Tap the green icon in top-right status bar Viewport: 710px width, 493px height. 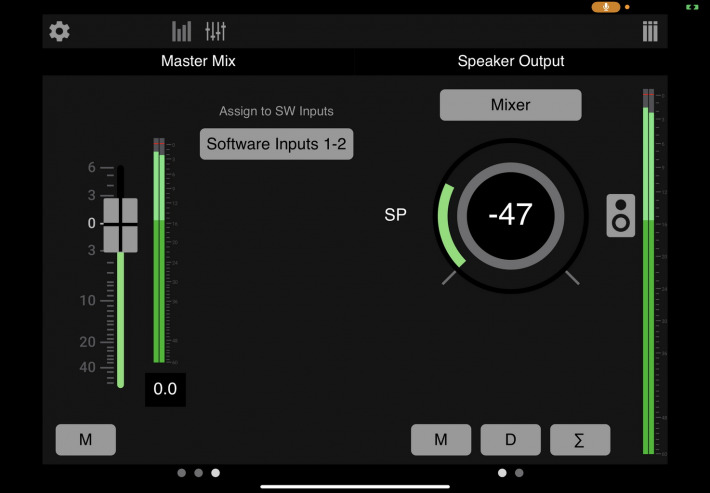[x=690, y=7]
